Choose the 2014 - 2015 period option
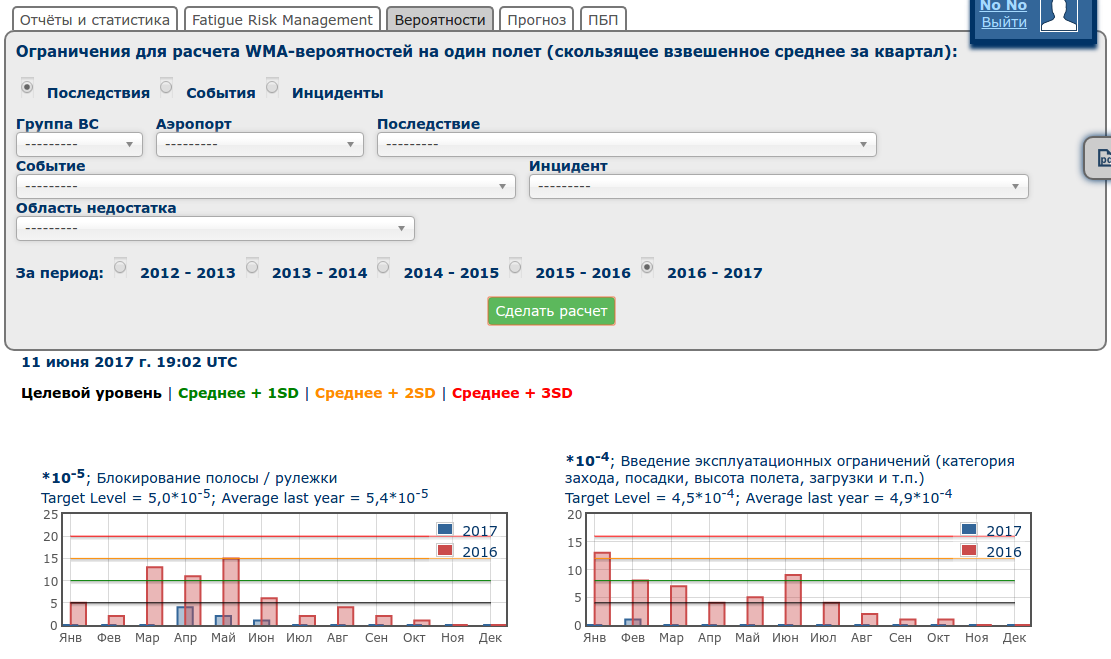Screen dimensions: 1111x659 383,267
